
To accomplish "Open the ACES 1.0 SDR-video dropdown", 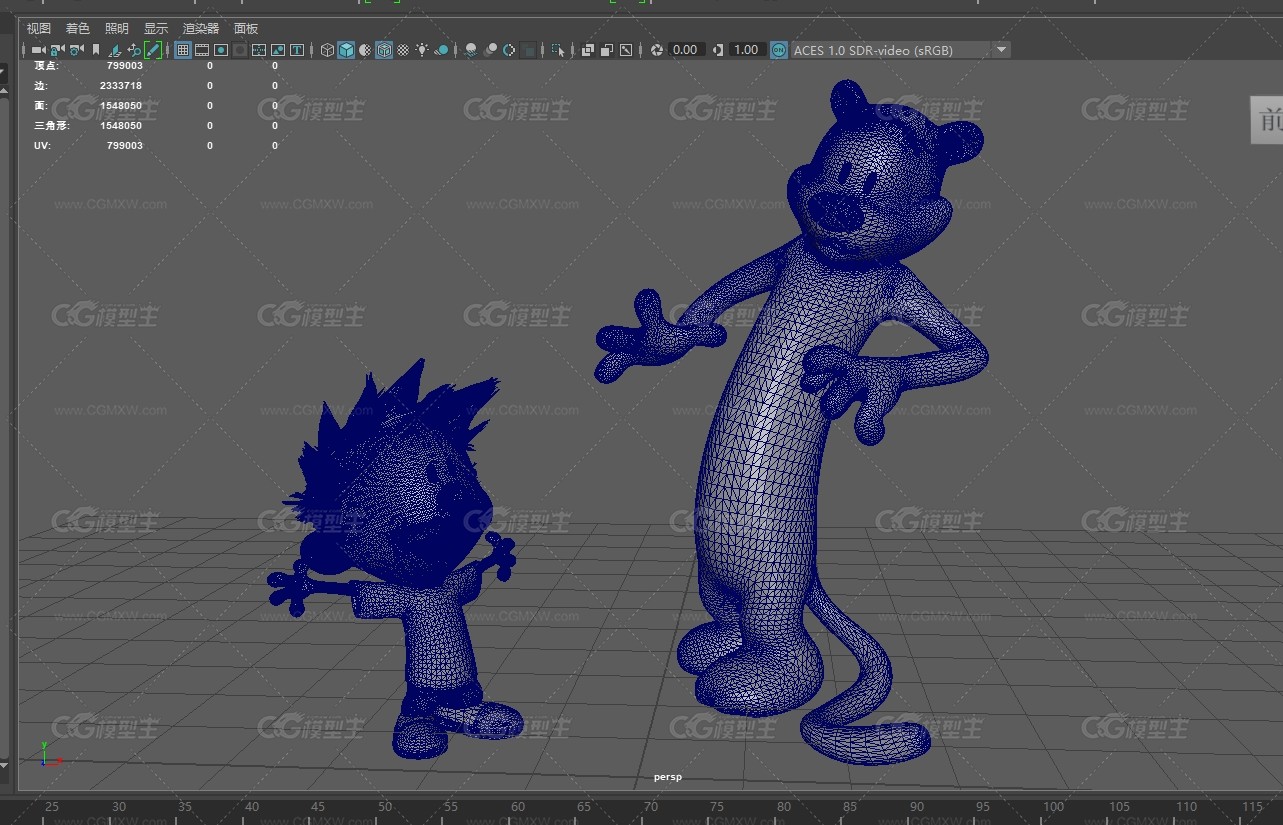I will [901, 50].
